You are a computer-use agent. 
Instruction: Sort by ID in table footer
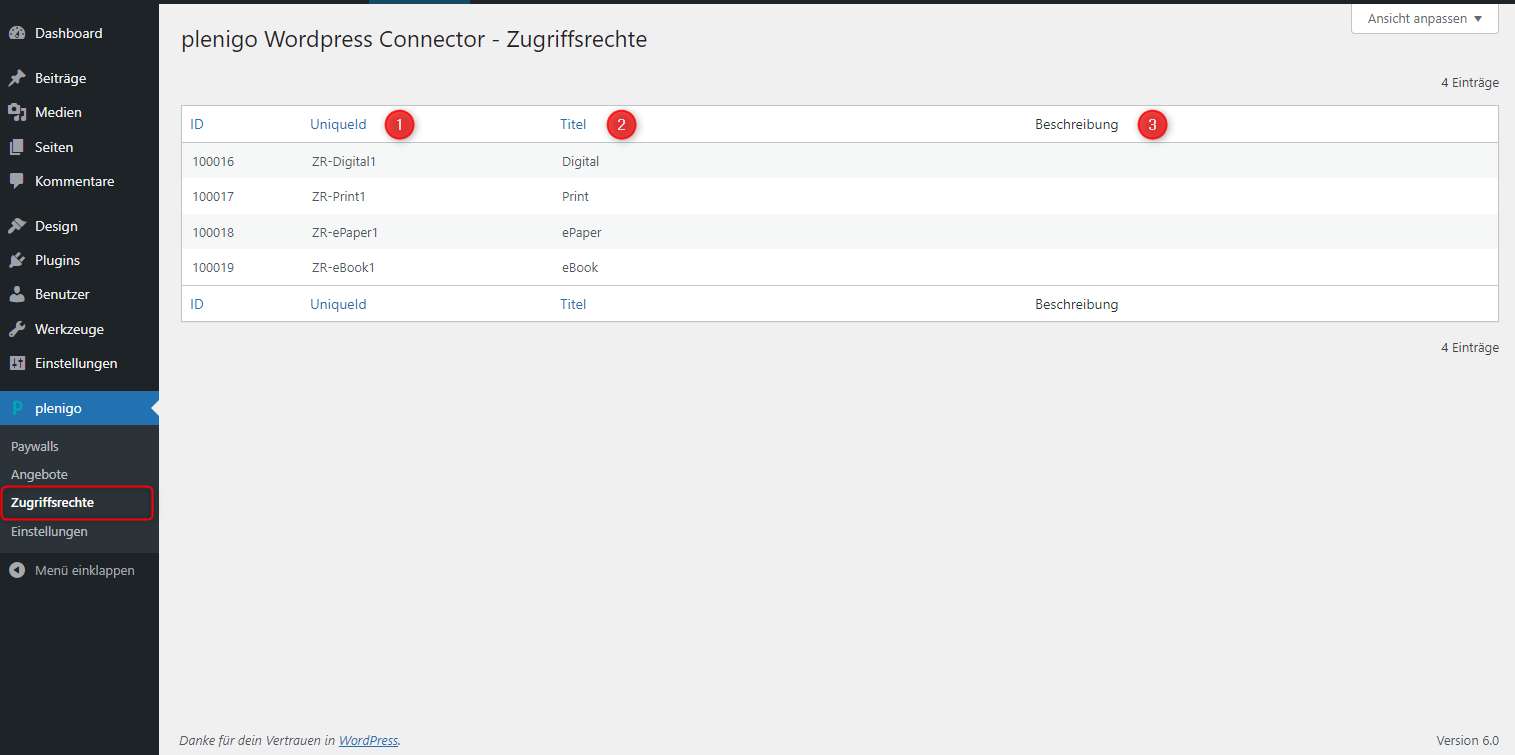[x=197, y=304]
